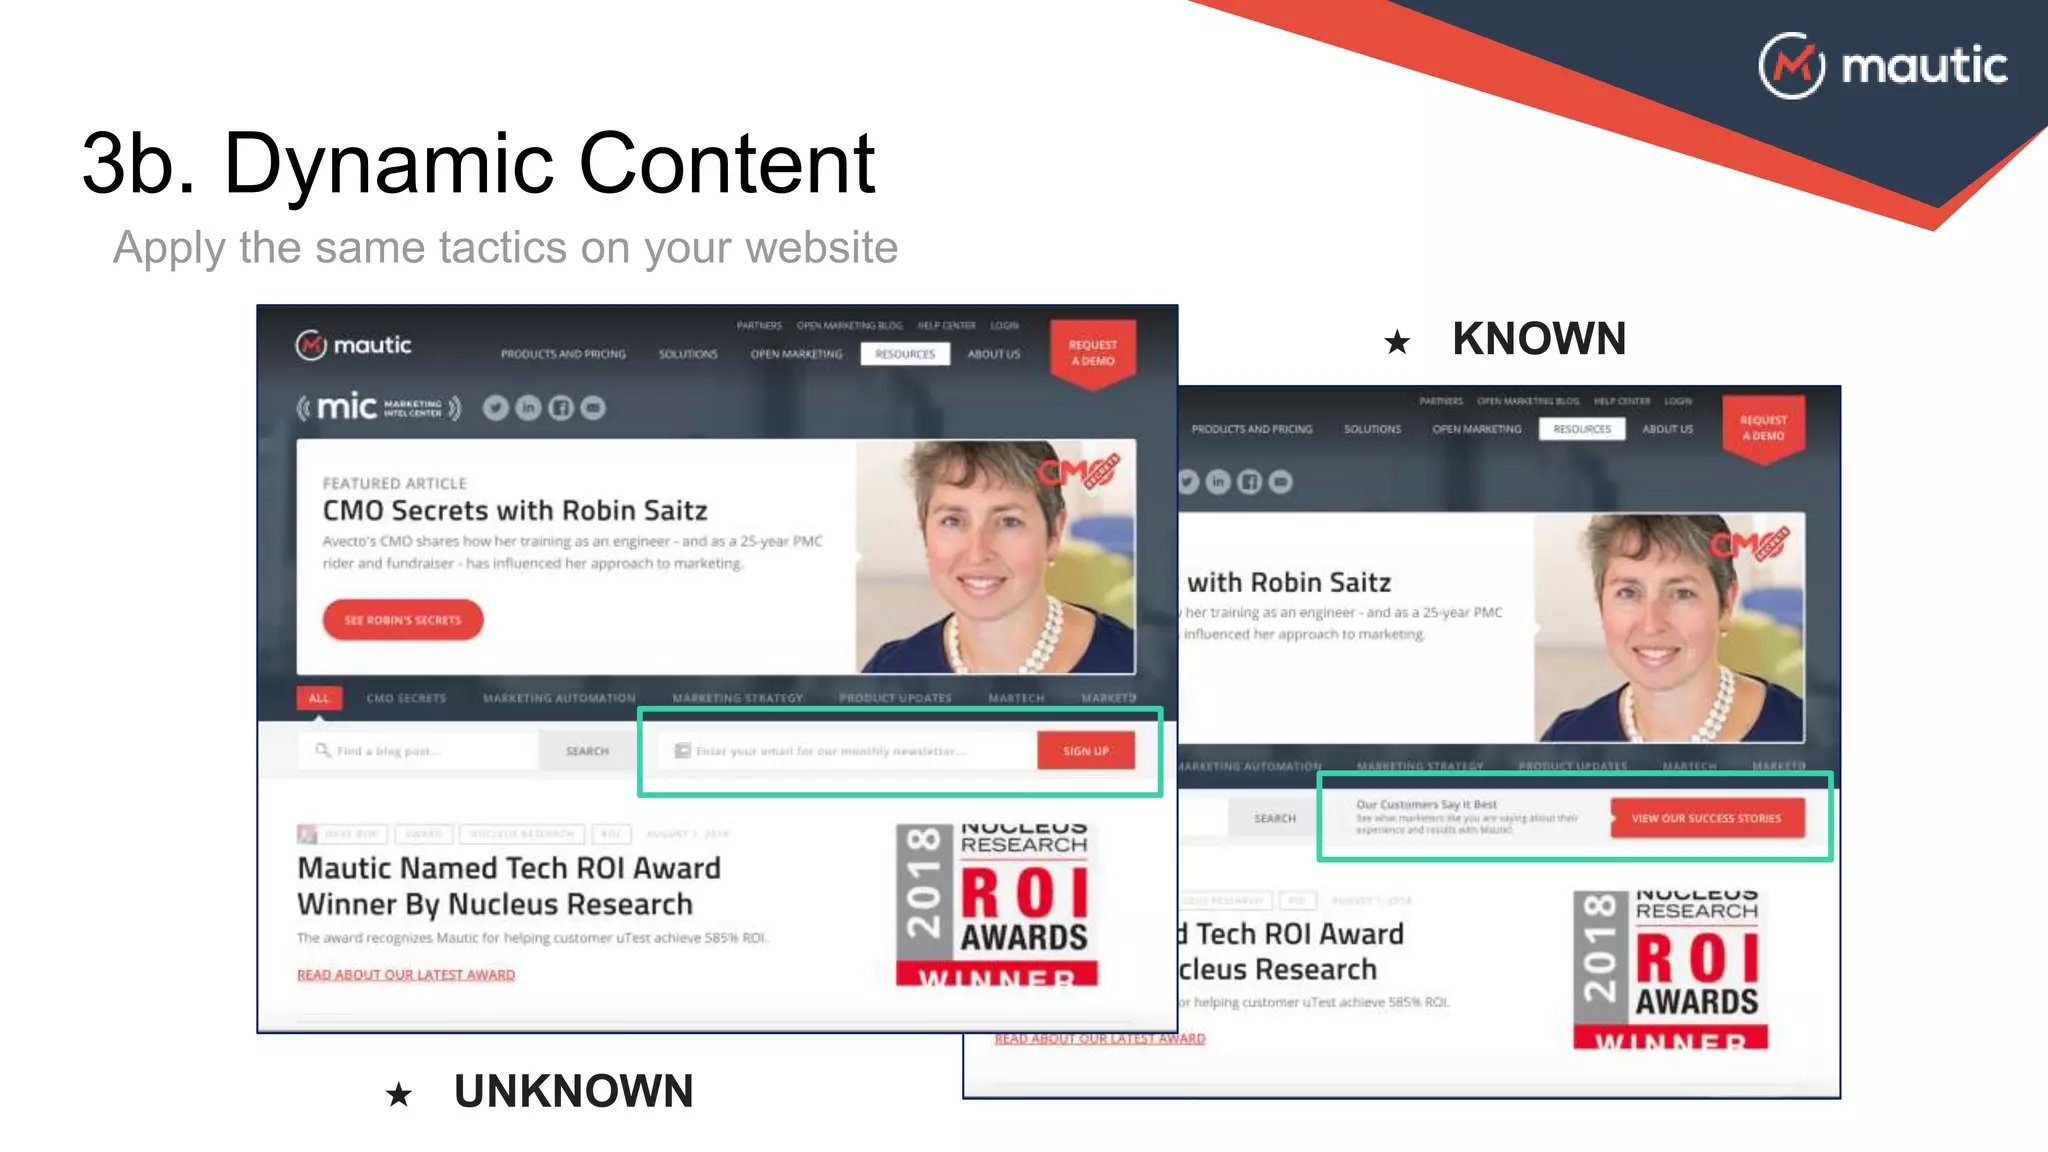Select Product Updates tab in the Unknown screenshot

(x=895, y=698)
